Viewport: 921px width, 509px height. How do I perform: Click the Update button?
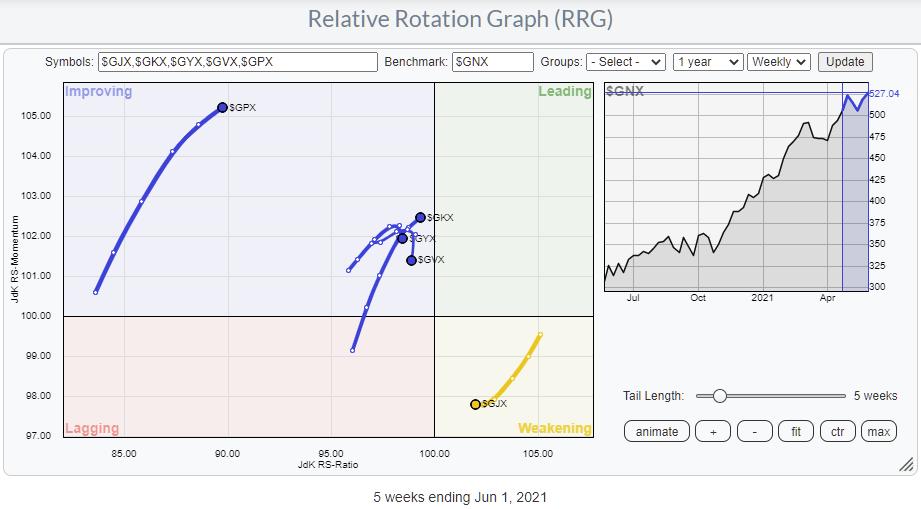coord(845,62)
